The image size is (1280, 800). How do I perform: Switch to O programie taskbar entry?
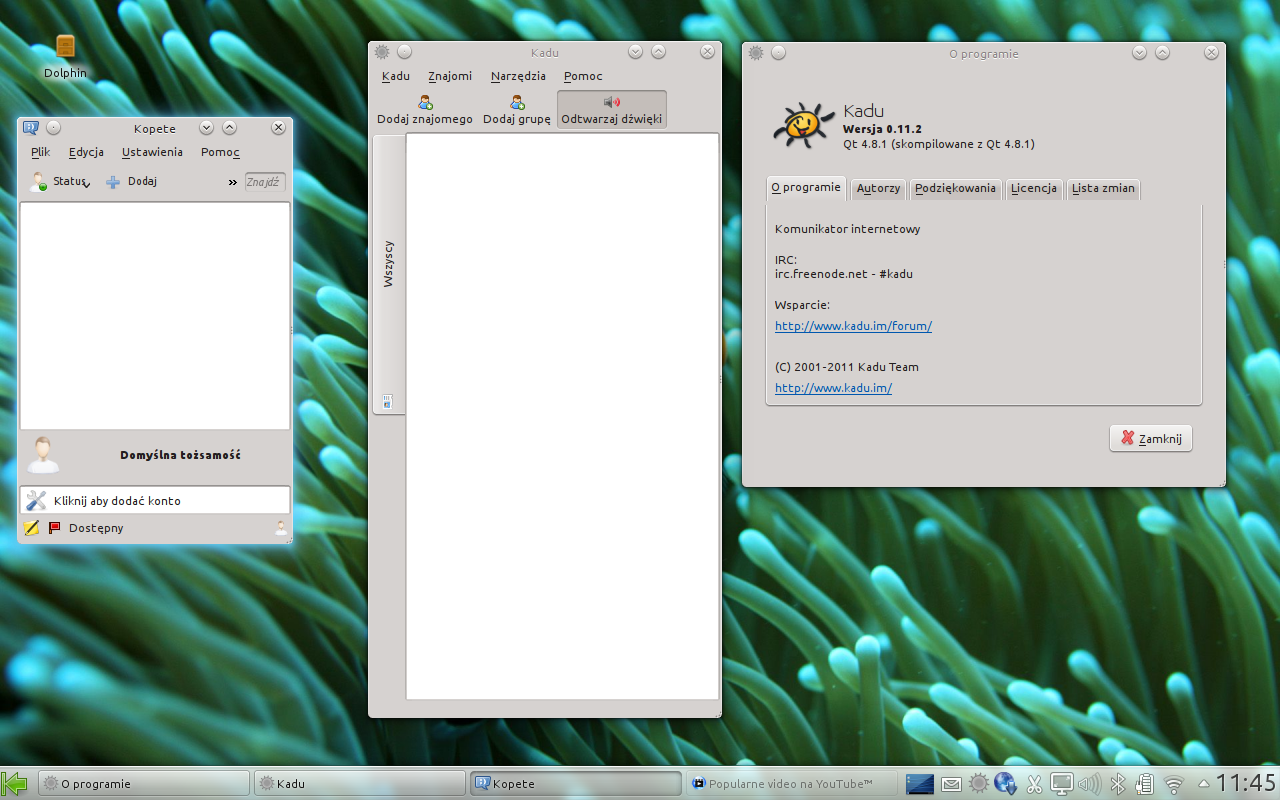click(144, 783)
